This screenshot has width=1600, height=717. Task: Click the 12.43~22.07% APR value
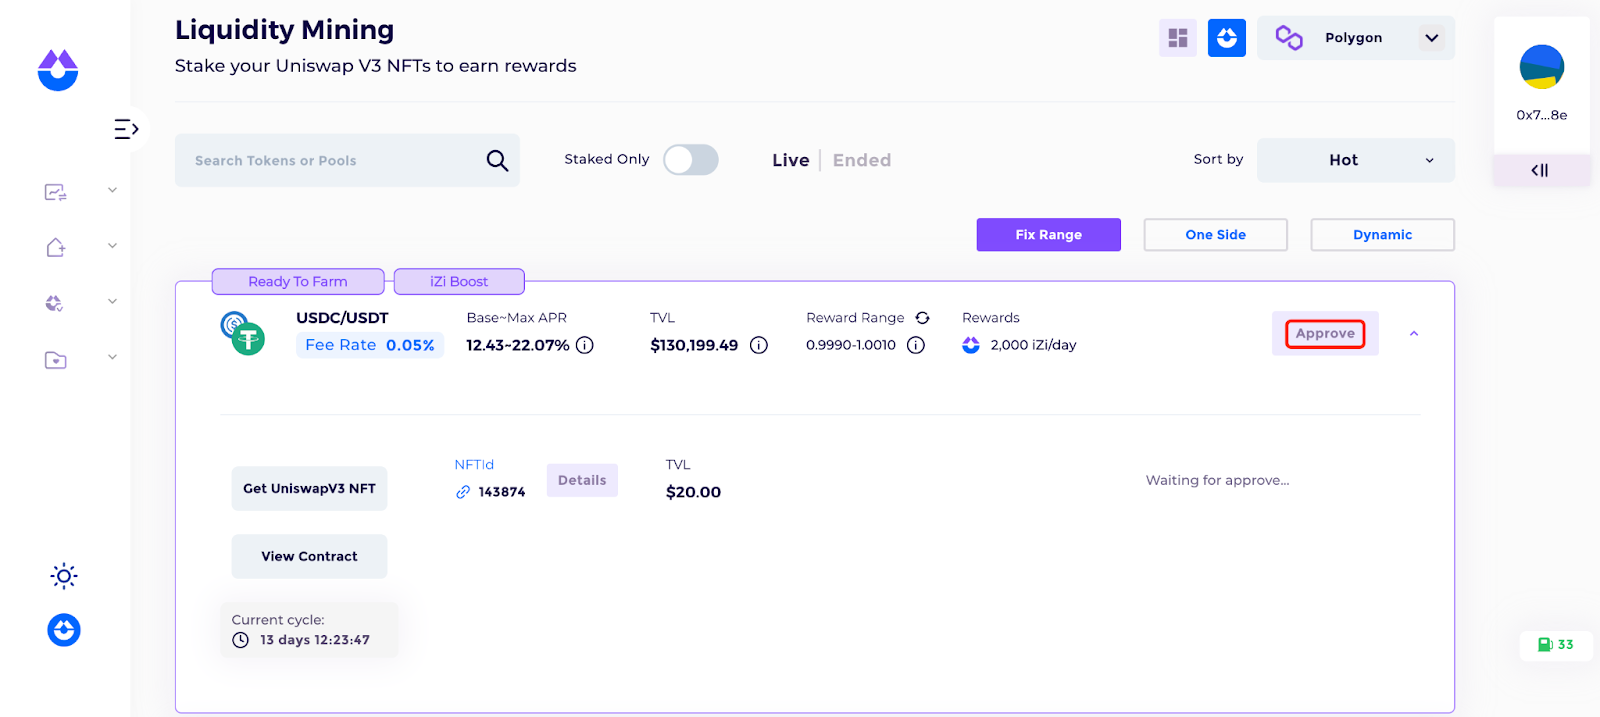point(518,345)
